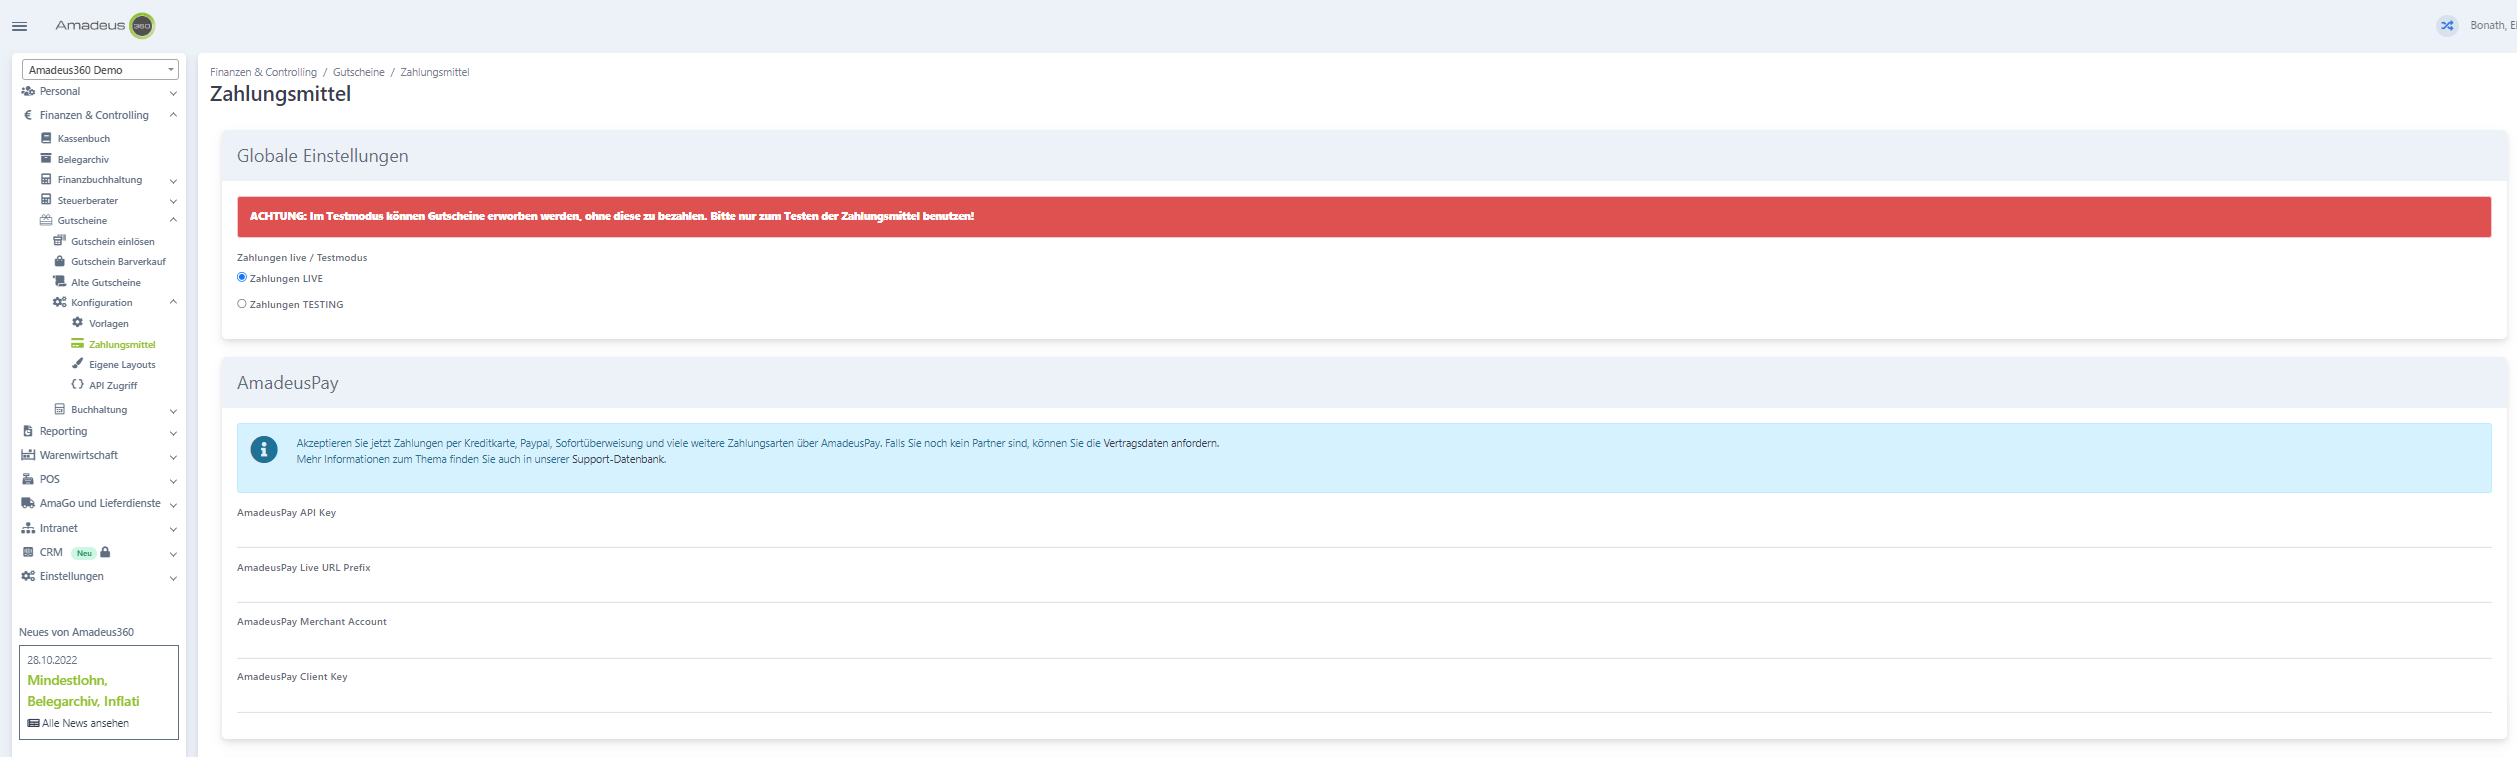Click the AmaGo truck icon
The height and width of the screenshot is (757, 2517).
28,503
